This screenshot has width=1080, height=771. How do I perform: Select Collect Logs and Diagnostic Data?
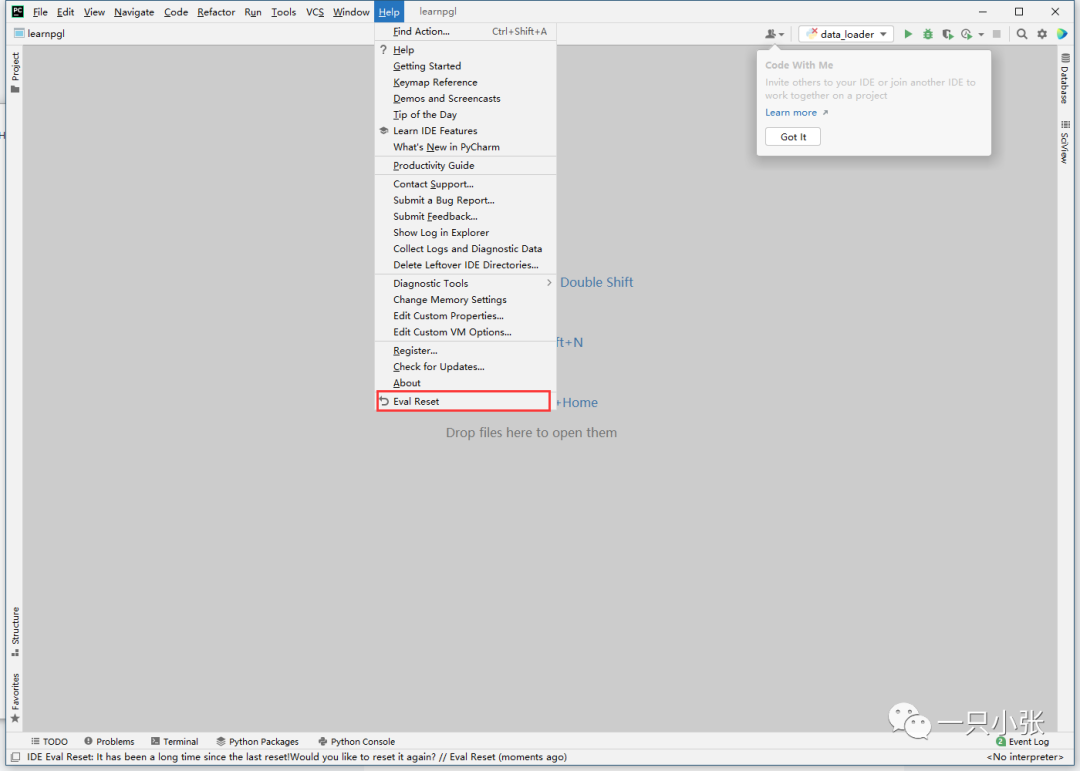[466, 249]
